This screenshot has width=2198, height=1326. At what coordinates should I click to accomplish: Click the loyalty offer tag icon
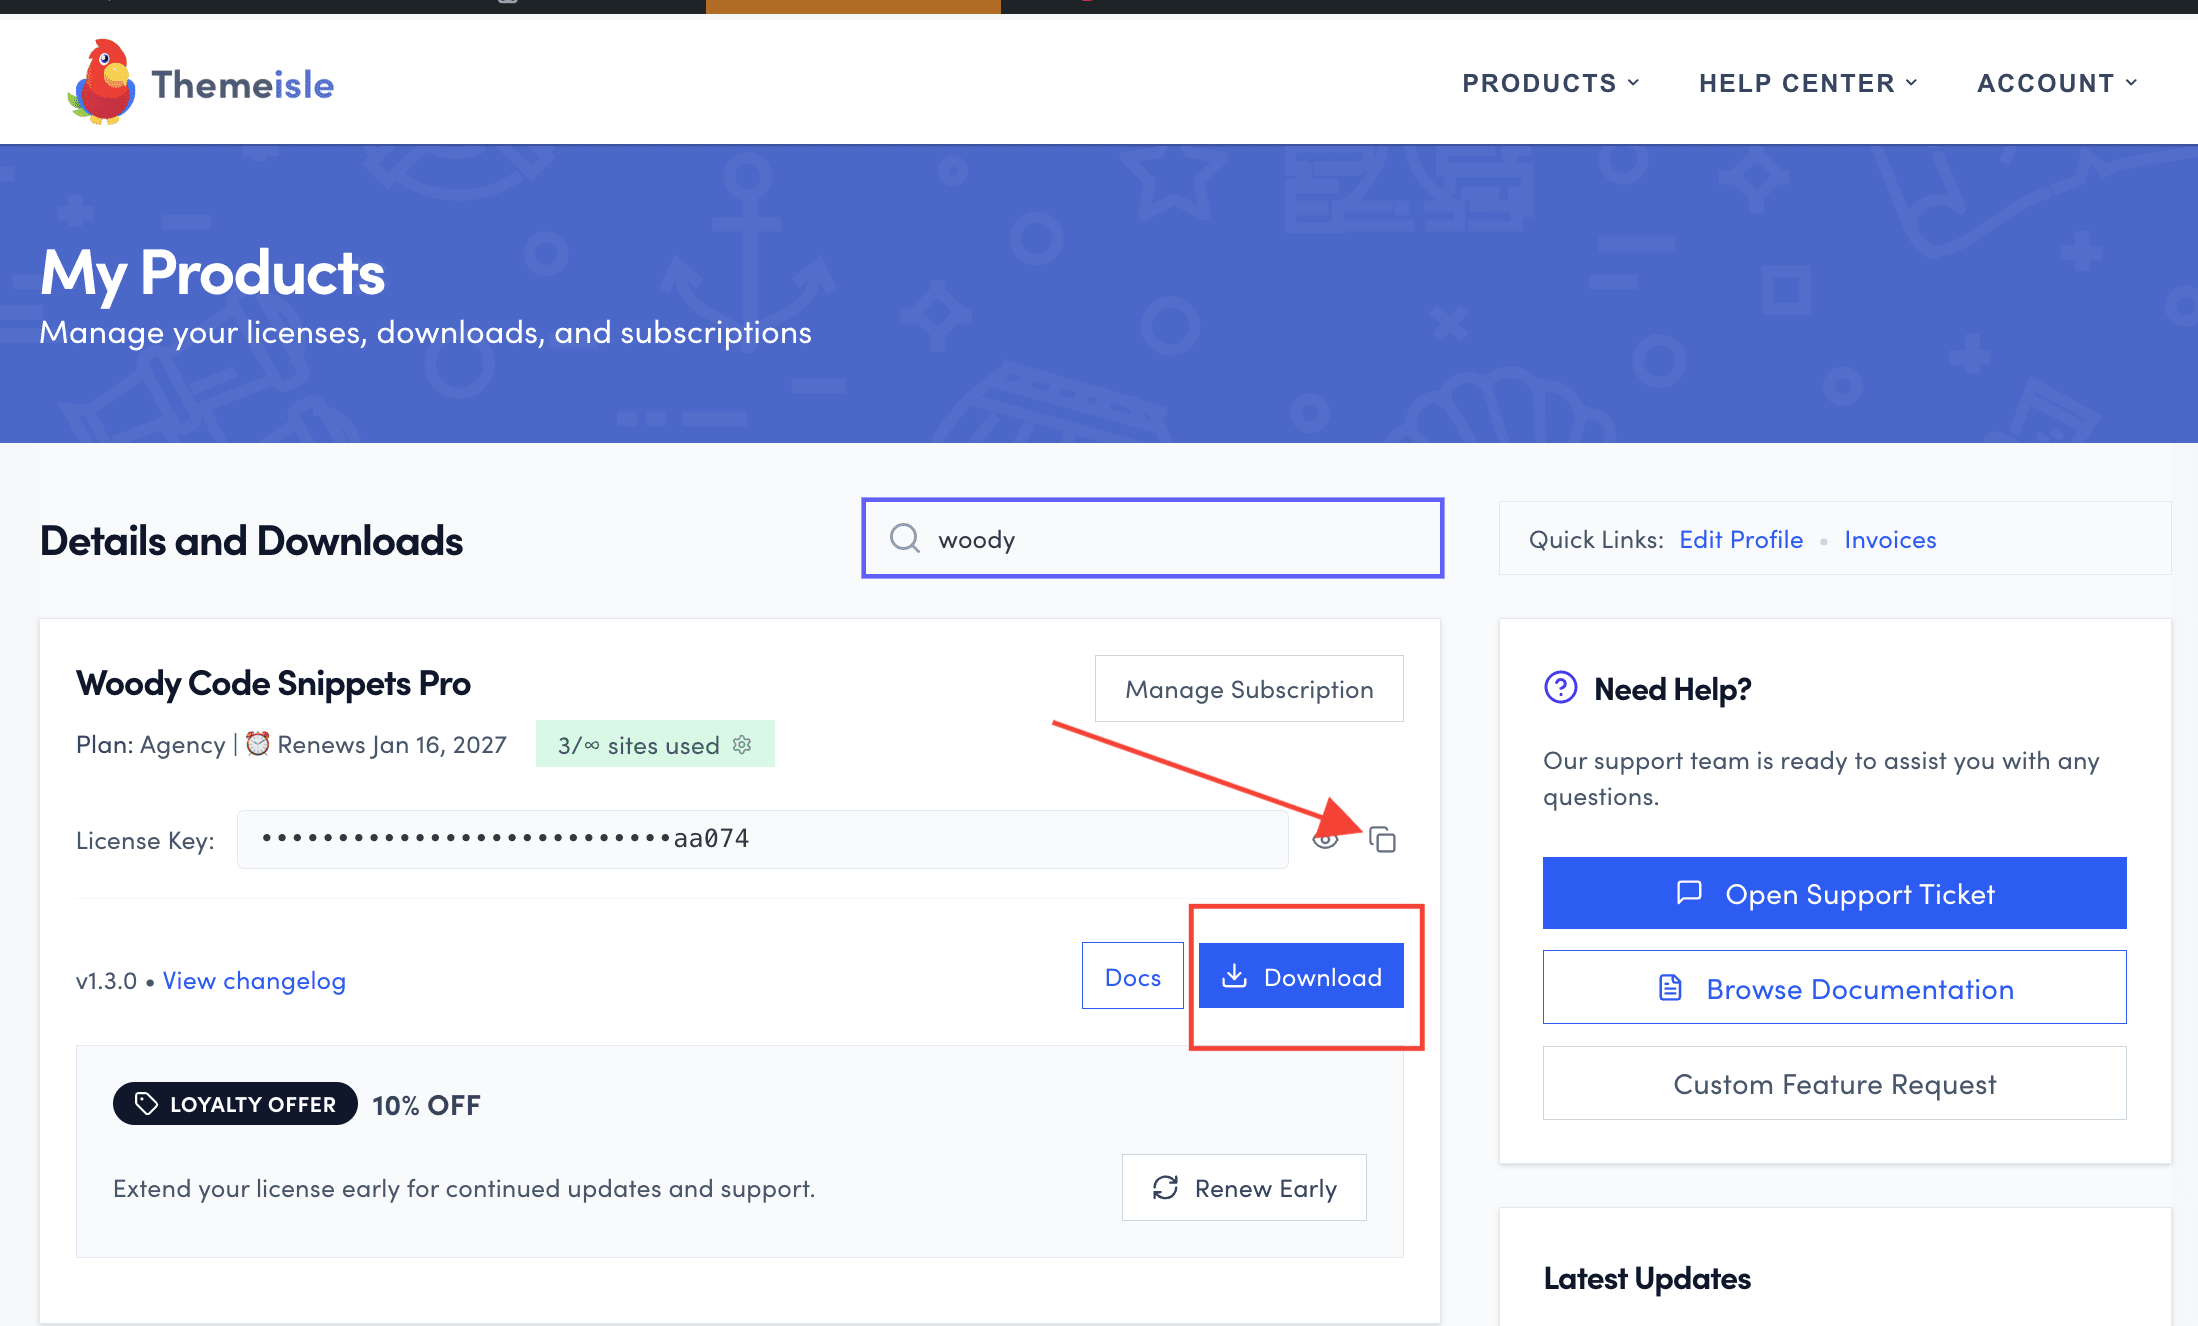(147, 1104)
